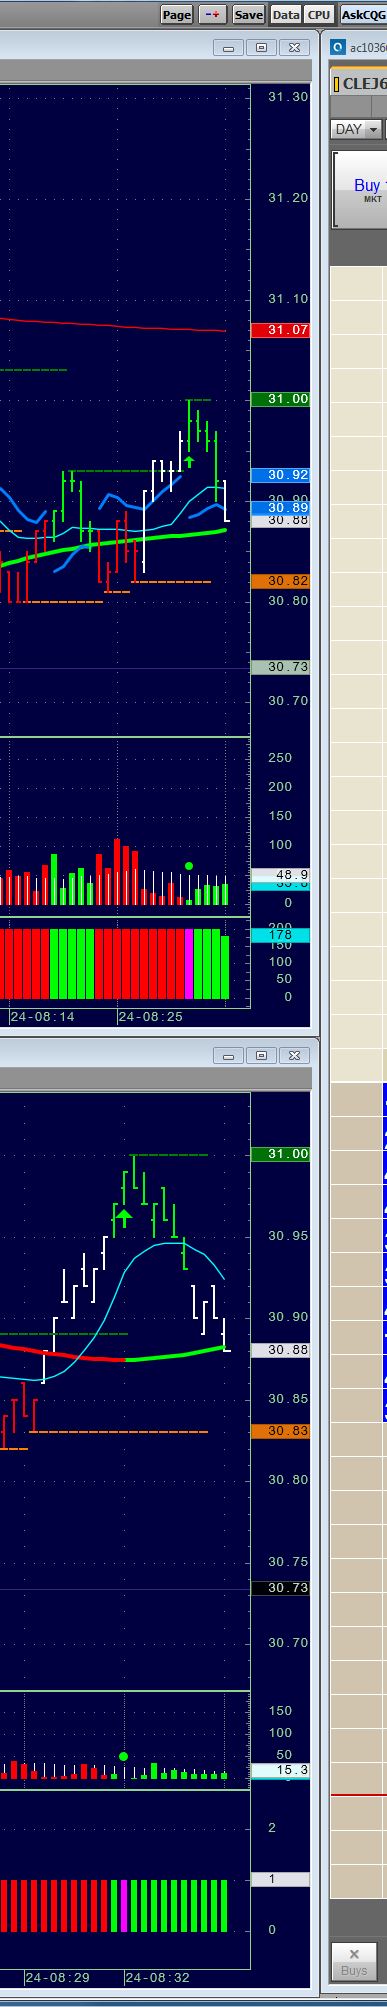Click green up arrow in upper chart

188,460
